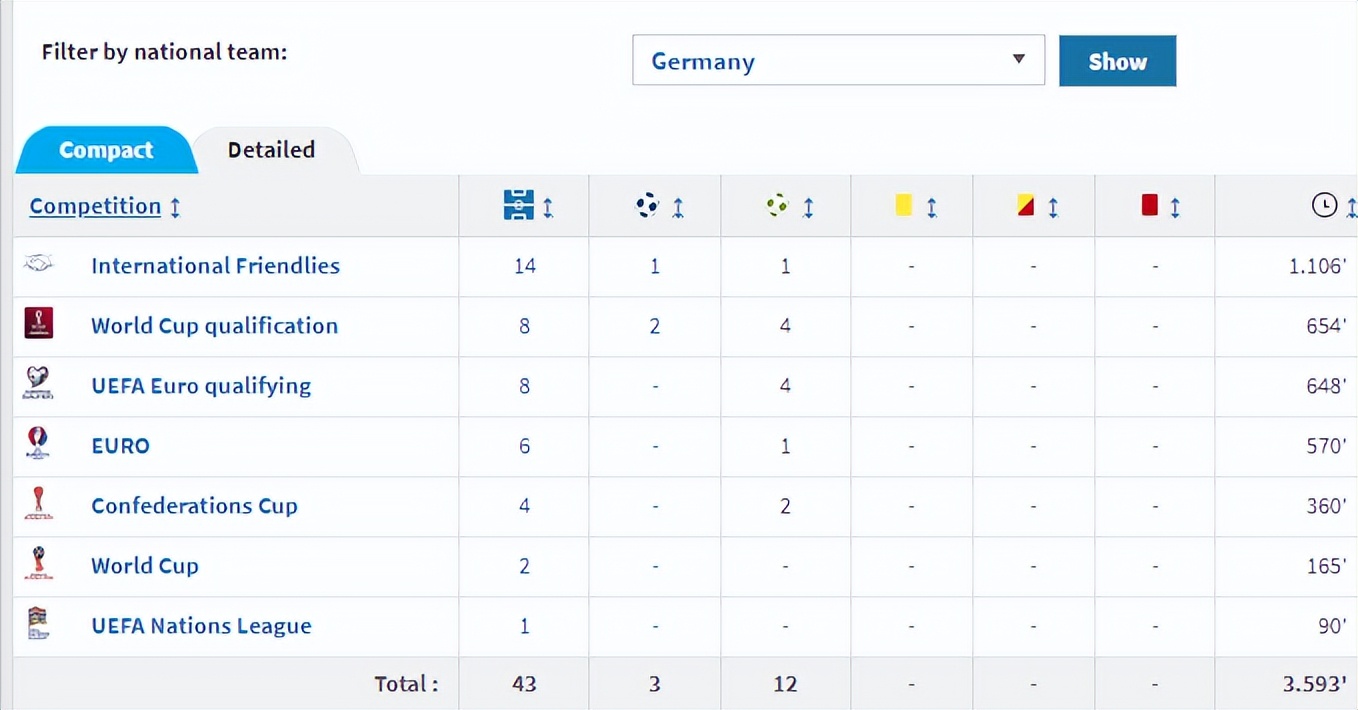The height and width of the screenshot is (710, 1358).
Task: Open Confederations Cup competition link
Action: [x=194, y=506]
